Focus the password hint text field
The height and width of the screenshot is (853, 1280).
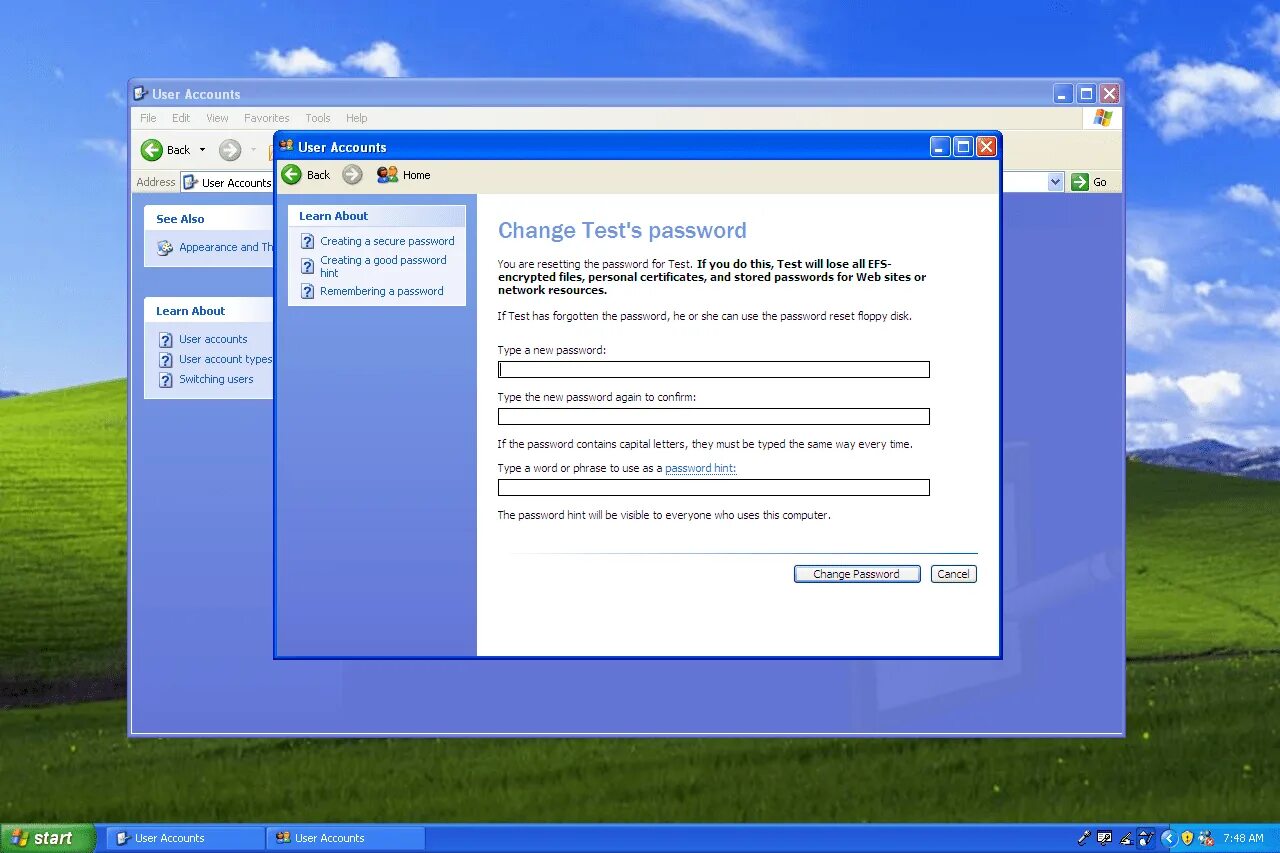point(714,487)
